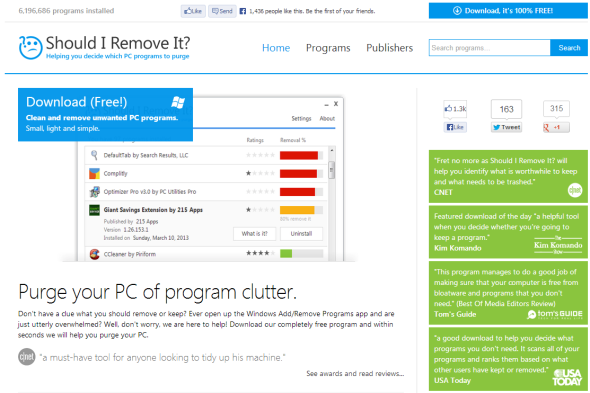Open About in the app preview
Screen dimensions: 590x393
click(x=327, y=118)
